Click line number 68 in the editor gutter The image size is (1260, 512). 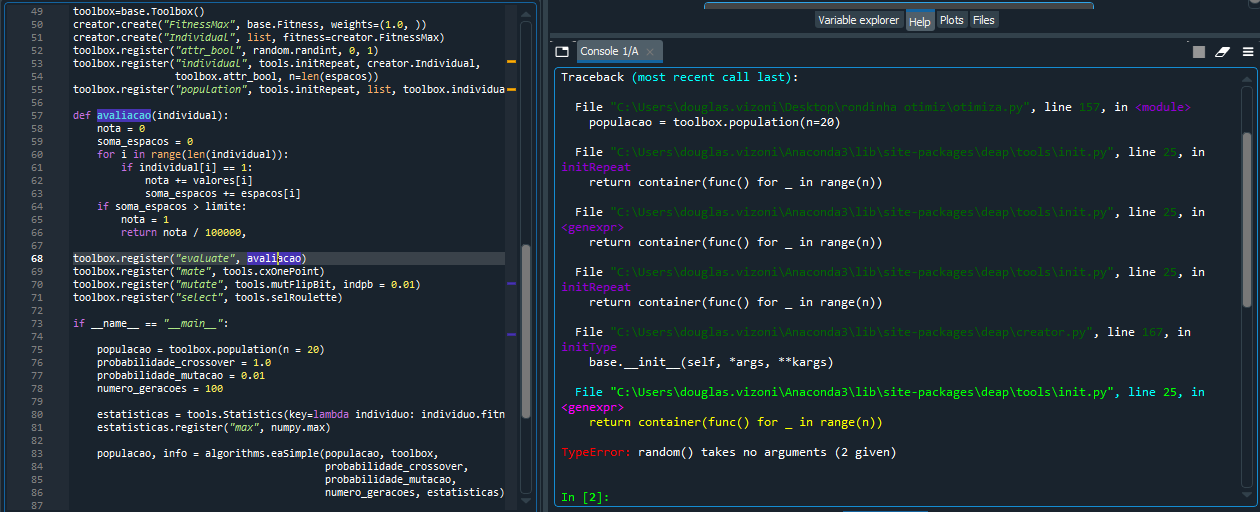click(x=37, y=258)
